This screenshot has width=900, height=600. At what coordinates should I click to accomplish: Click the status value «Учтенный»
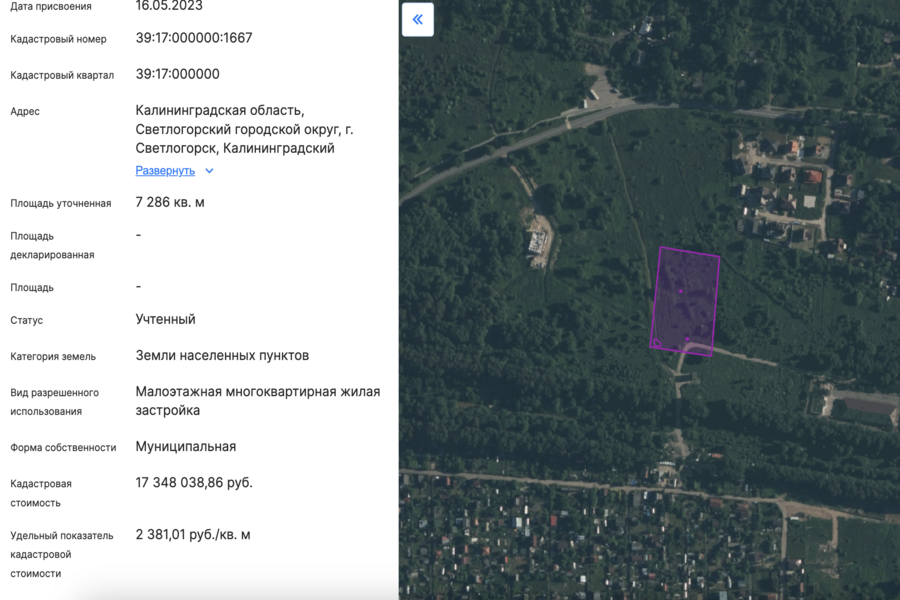(x=165, y=319)
